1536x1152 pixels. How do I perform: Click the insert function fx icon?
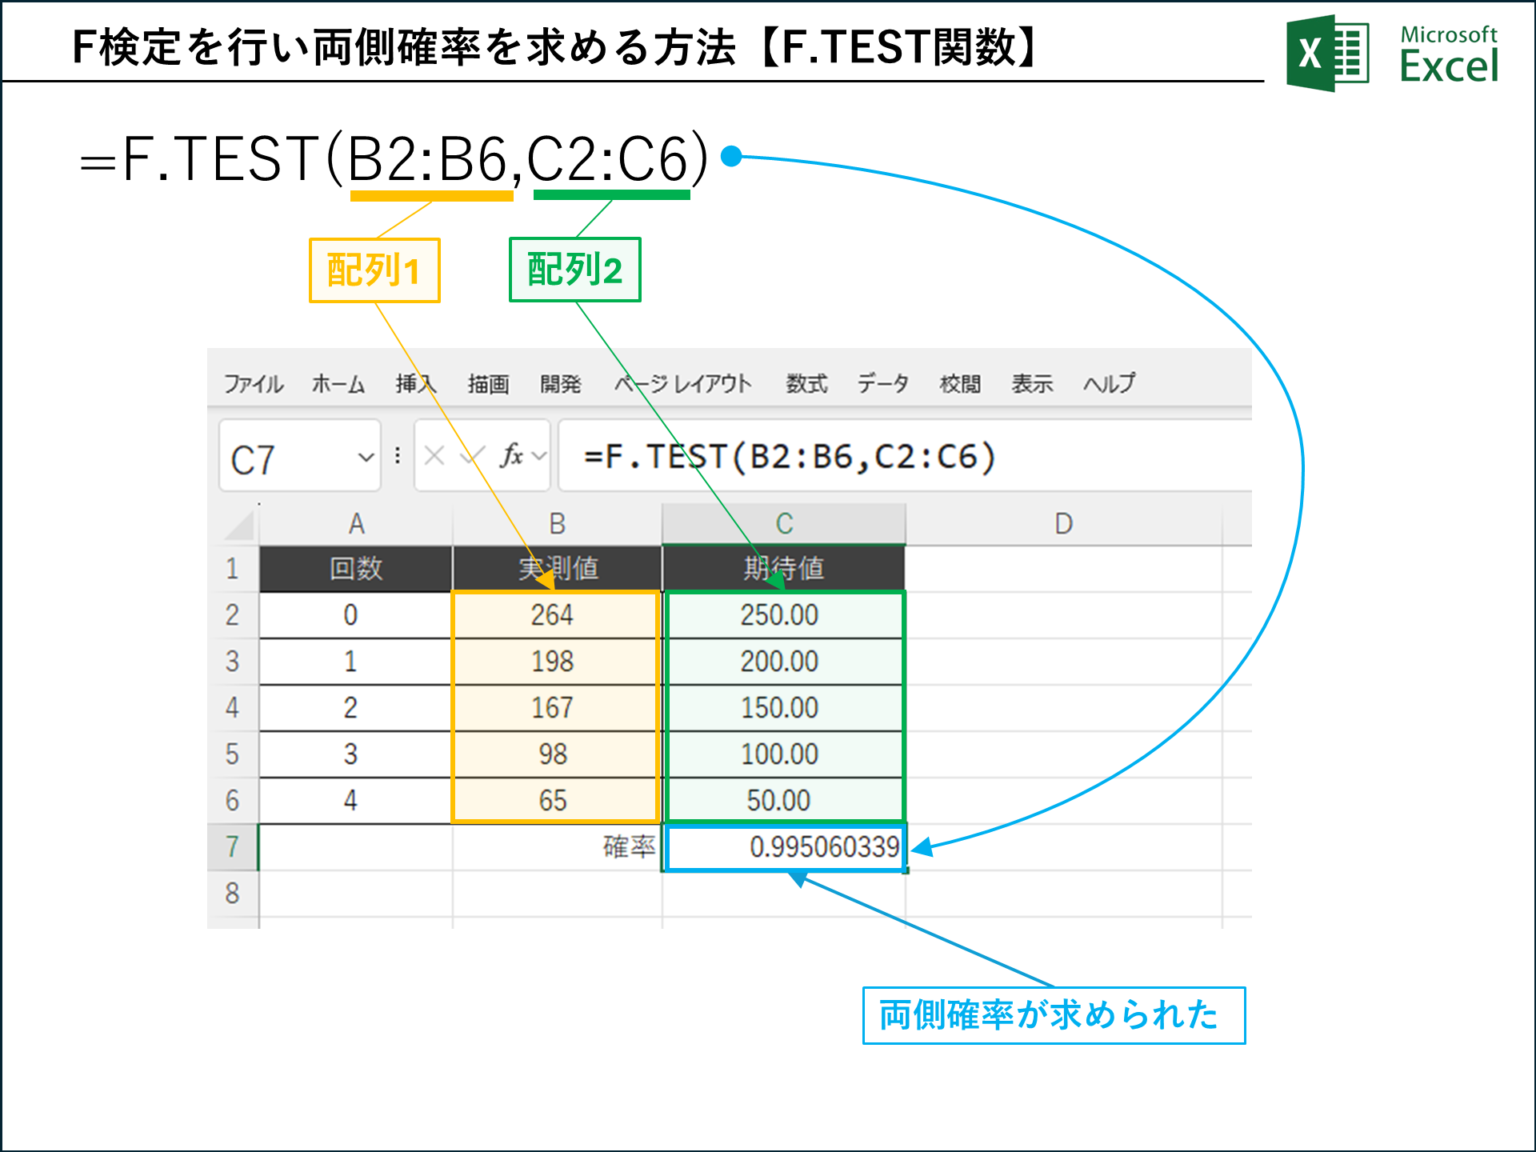[512, 456]
